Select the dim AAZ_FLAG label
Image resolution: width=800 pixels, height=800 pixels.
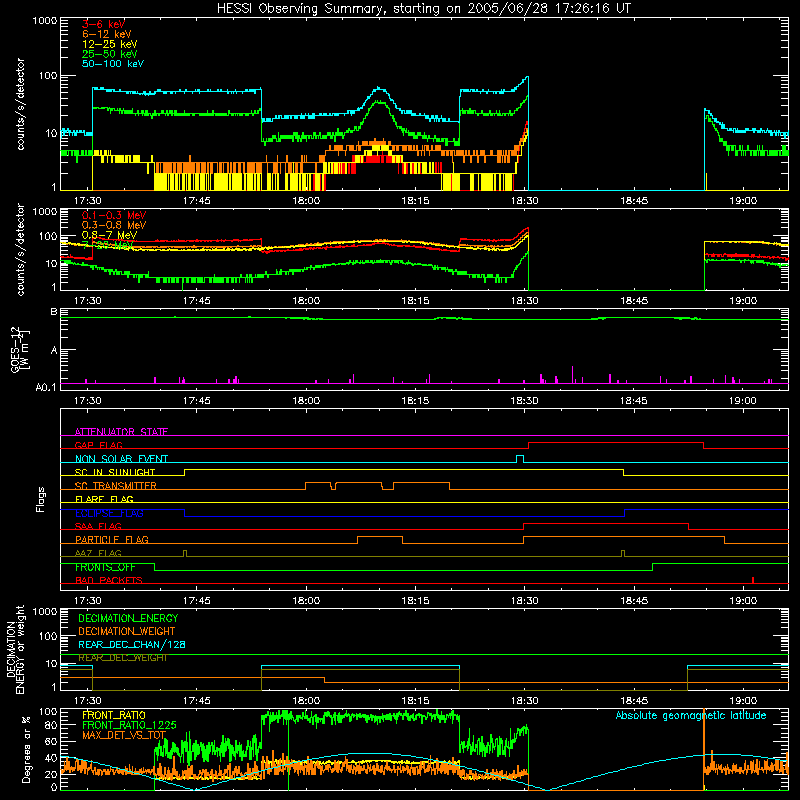[98, 553]
